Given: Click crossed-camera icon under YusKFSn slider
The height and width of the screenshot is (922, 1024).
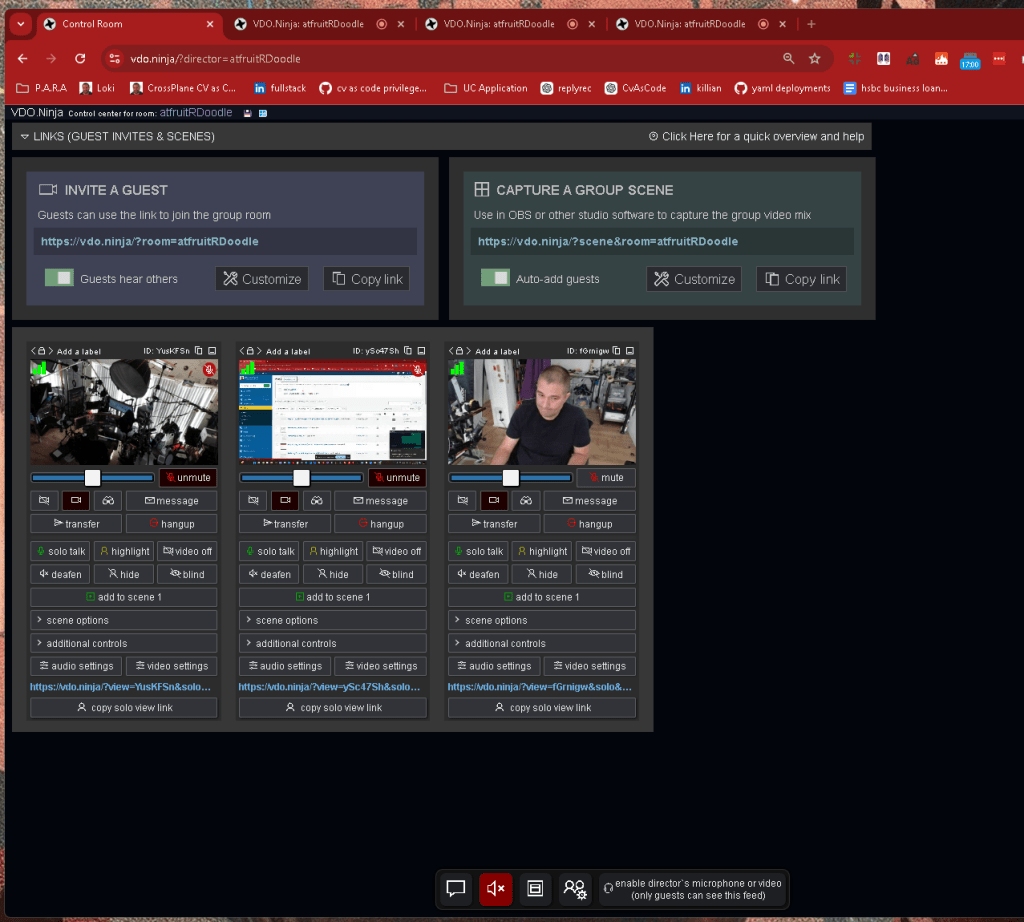Looking at the screenshot, I should click(44, 501).
